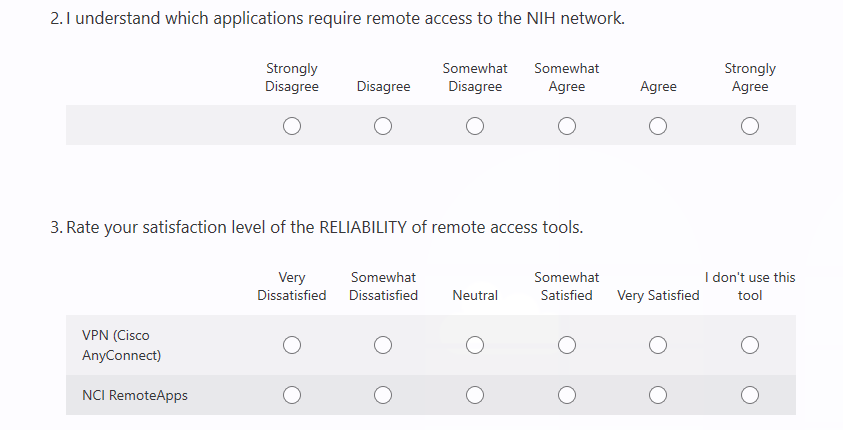Rate NCI RemoteApps reliability as Very Dissatisfied

[x=292, y=395]
